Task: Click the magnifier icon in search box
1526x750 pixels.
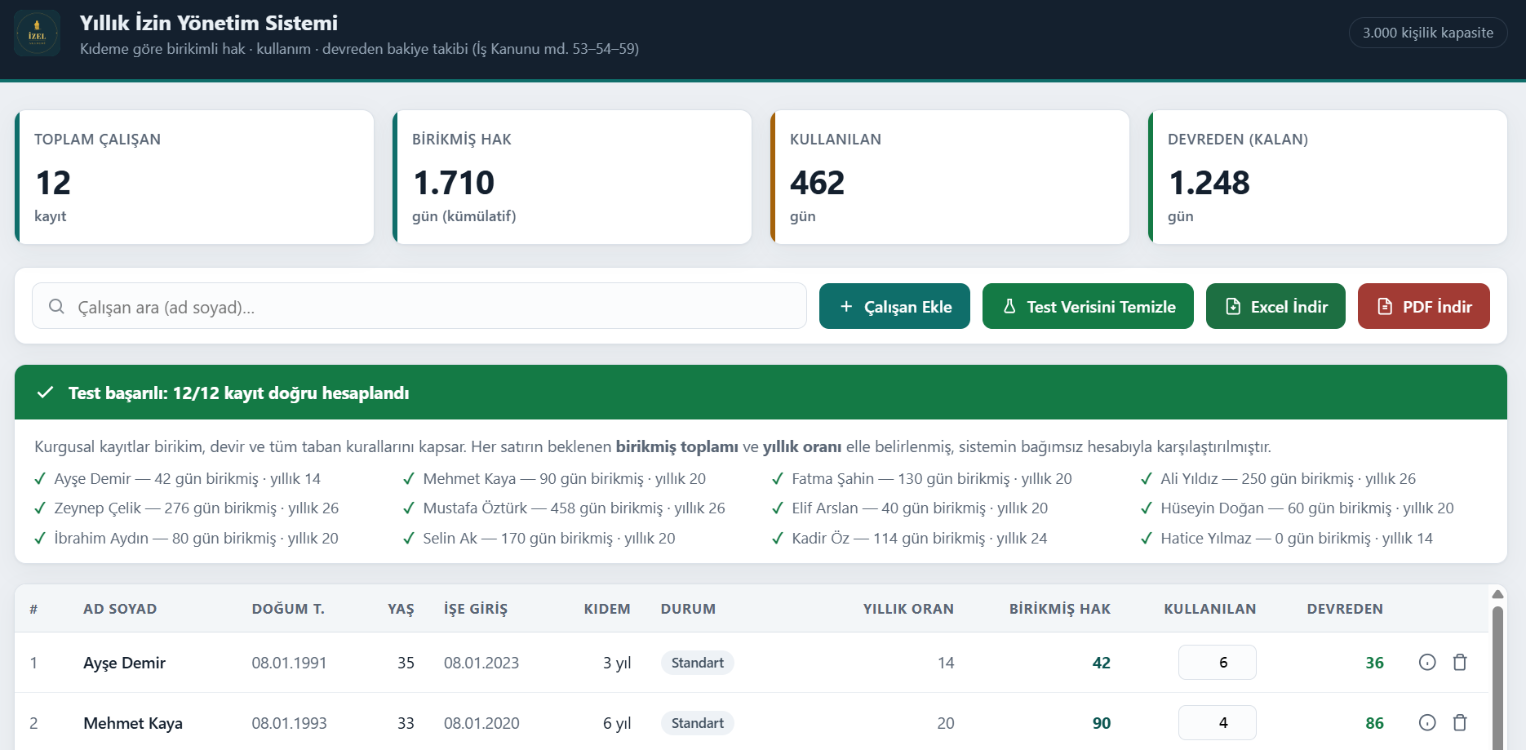Action: [57, 307]
